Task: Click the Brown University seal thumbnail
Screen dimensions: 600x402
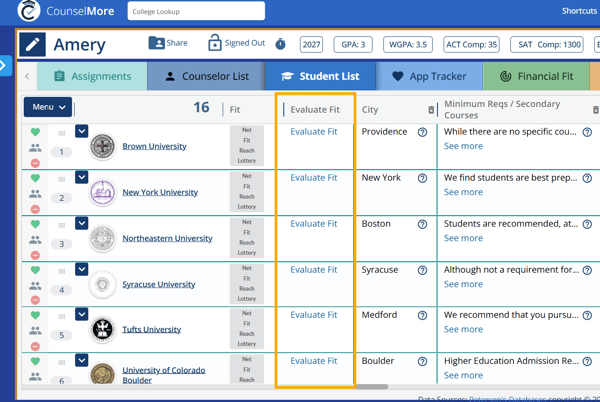Action: click(102, 146)
